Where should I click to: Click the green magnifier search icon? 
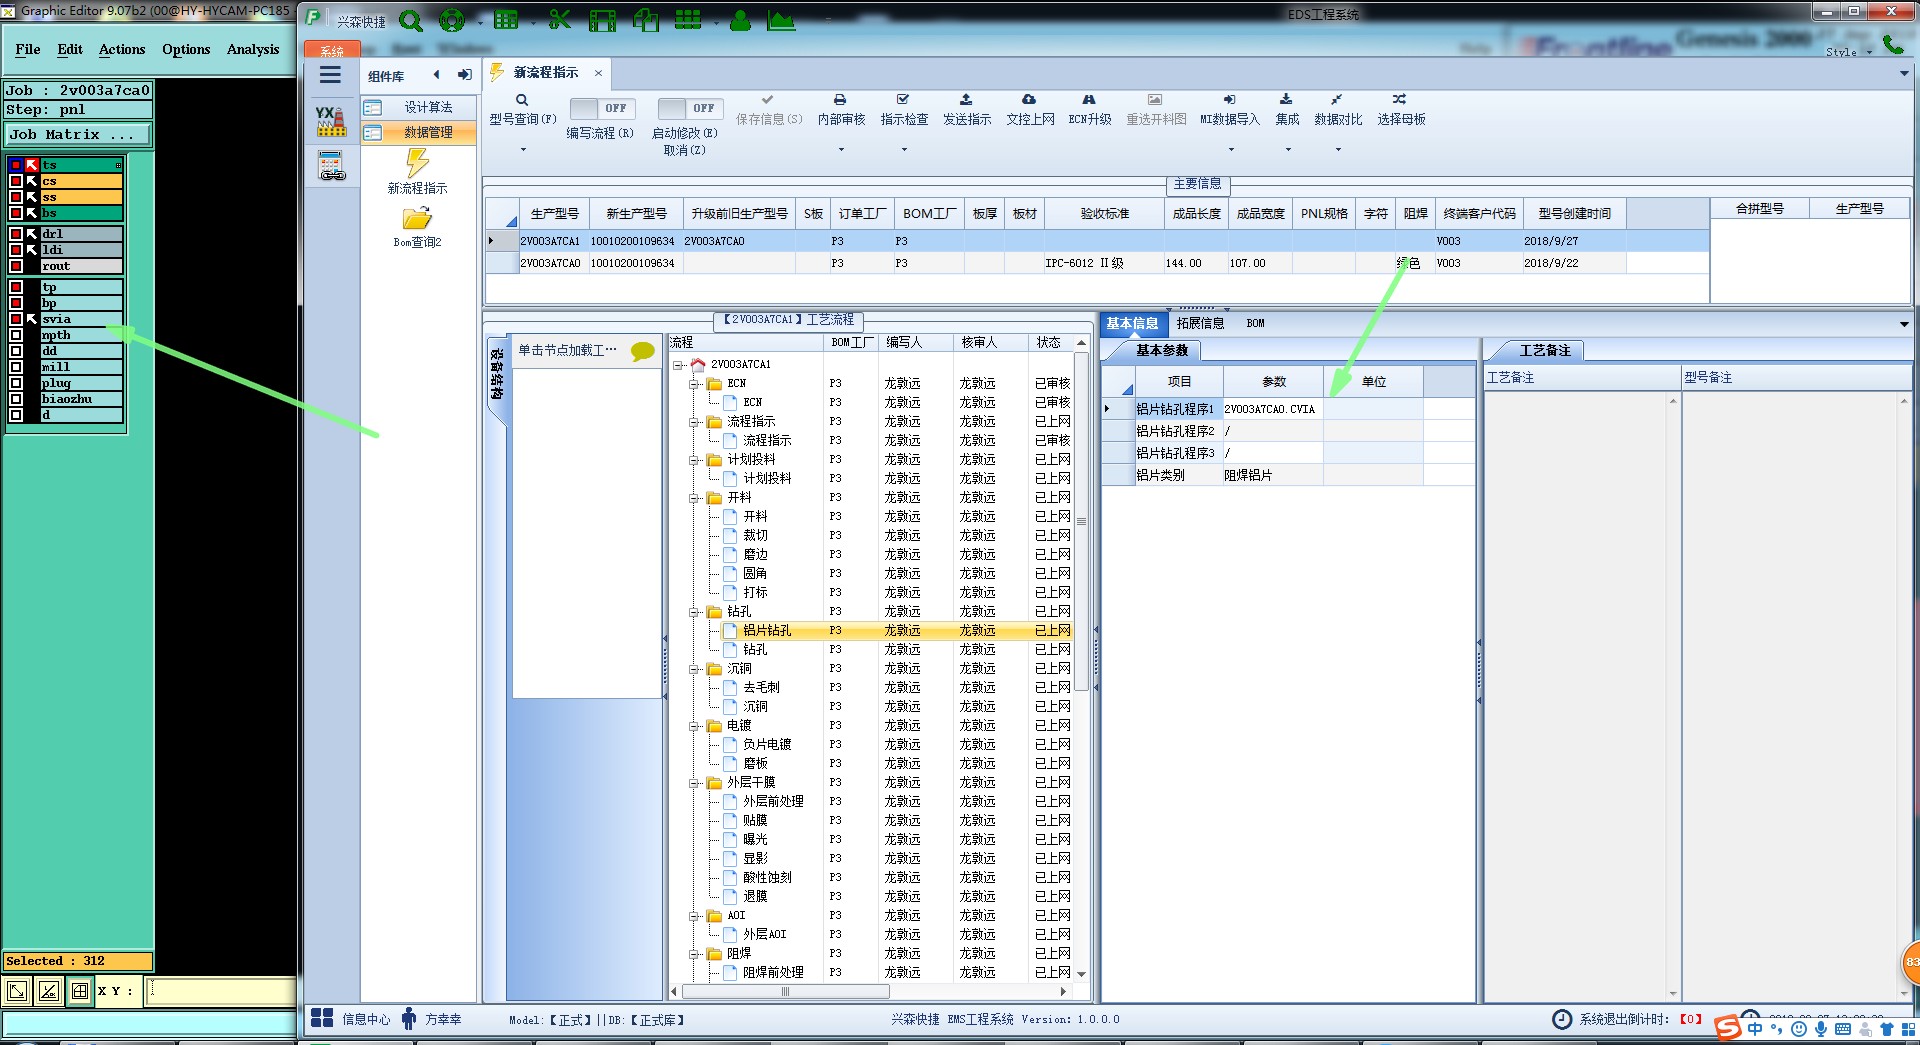click(x=410, y=20)
